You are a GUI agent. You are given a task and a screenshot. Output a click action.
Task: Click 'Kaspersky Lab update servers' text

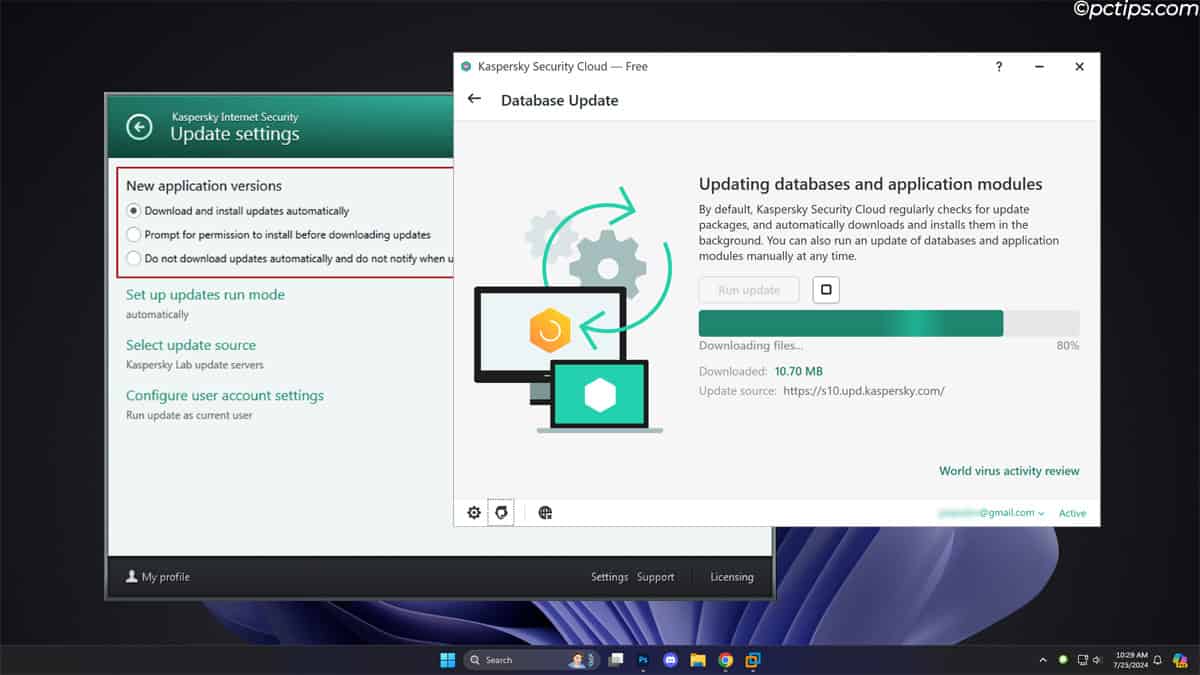click(x=195, y=365)
